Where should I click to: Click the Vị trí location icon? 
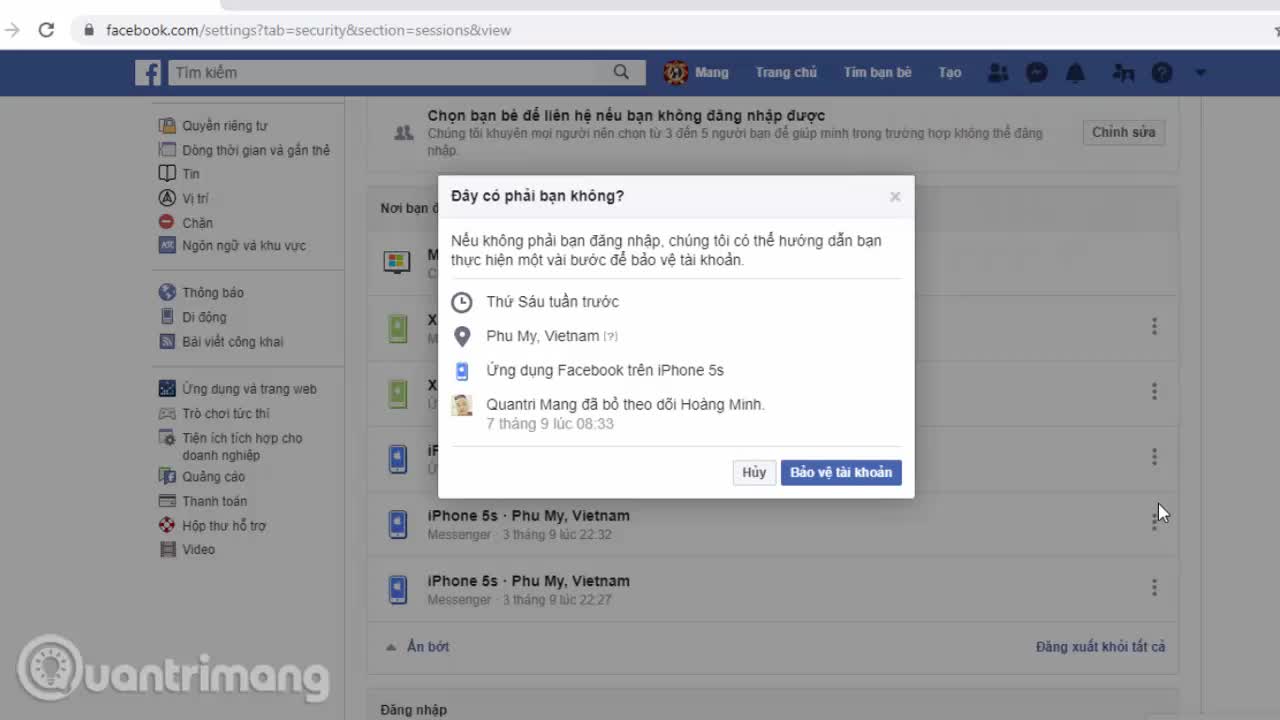(x=167, y=198)
